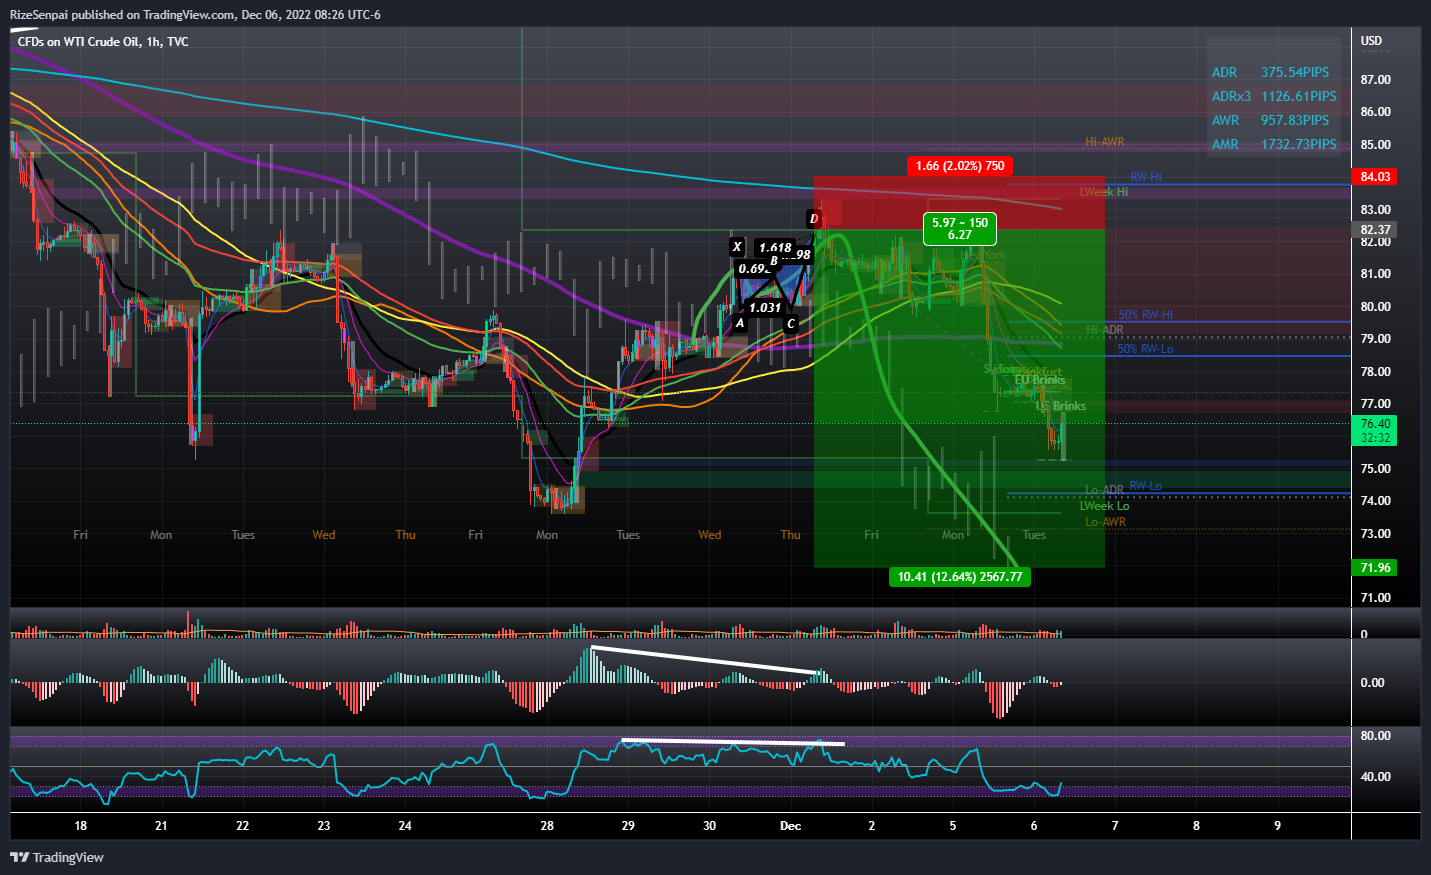Viewport: 1431px width, 875px height.
Task: Click the 50% RW-Hi level label
Action: pos(1146,315)
